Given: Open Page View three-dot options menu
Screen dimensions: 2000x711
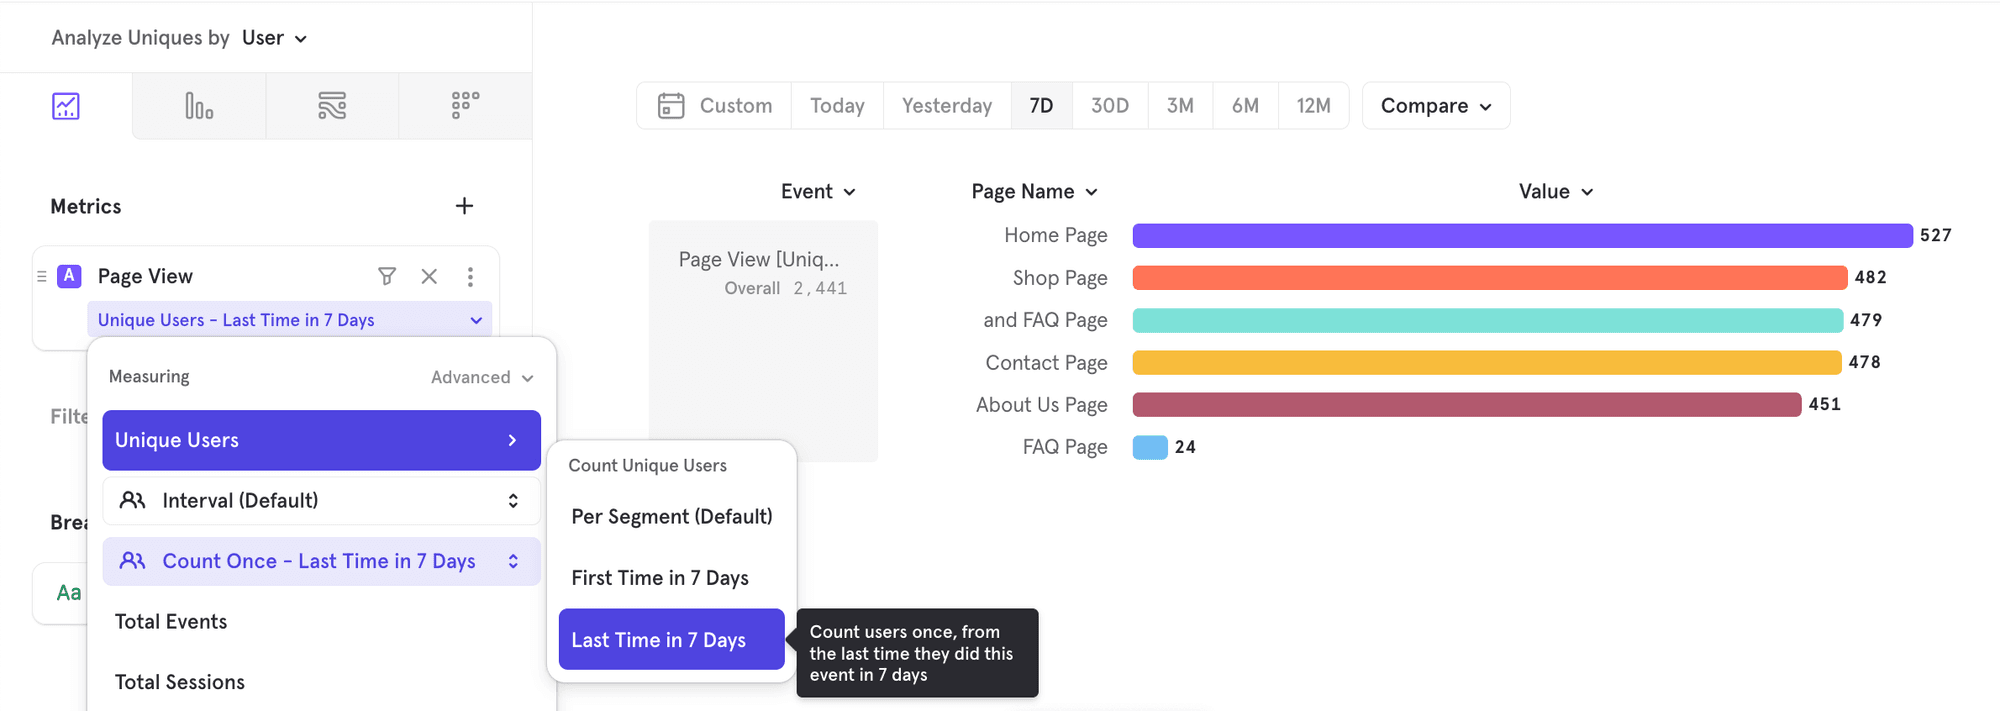Looking at the screenshot, I should pyautogui.click(x=470, y=277).
